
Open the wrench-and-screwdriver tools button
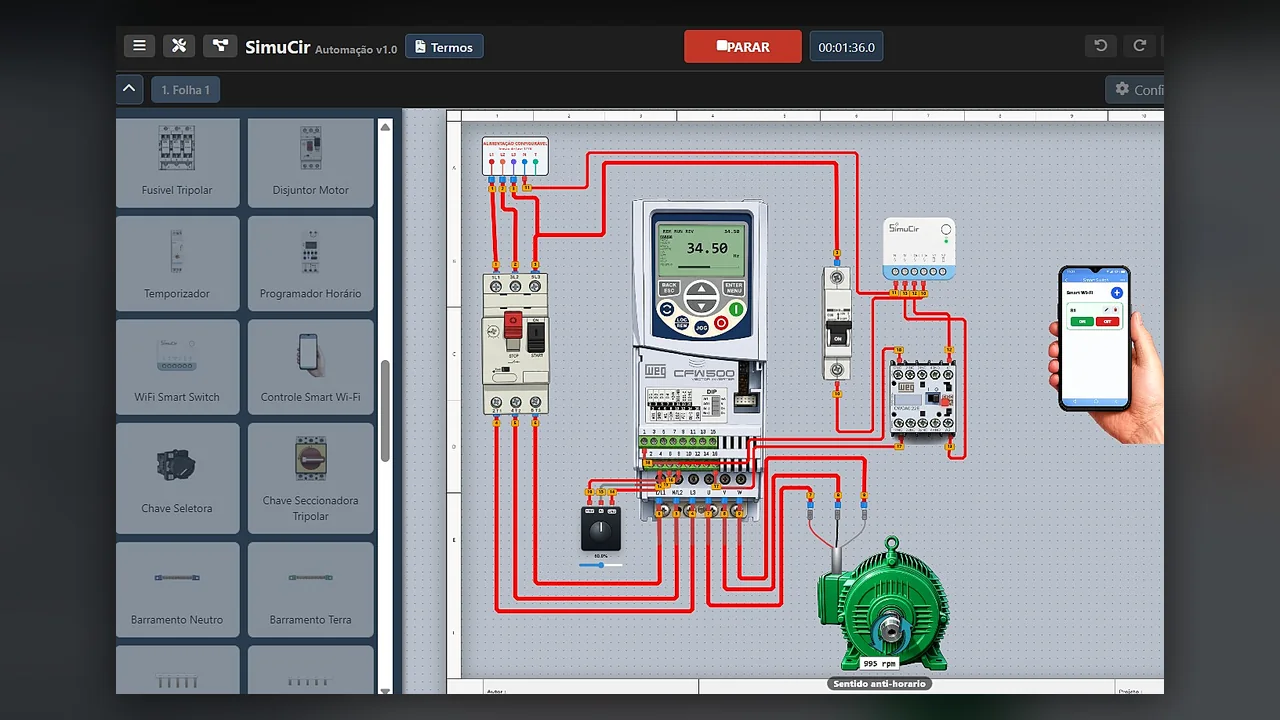179,46
